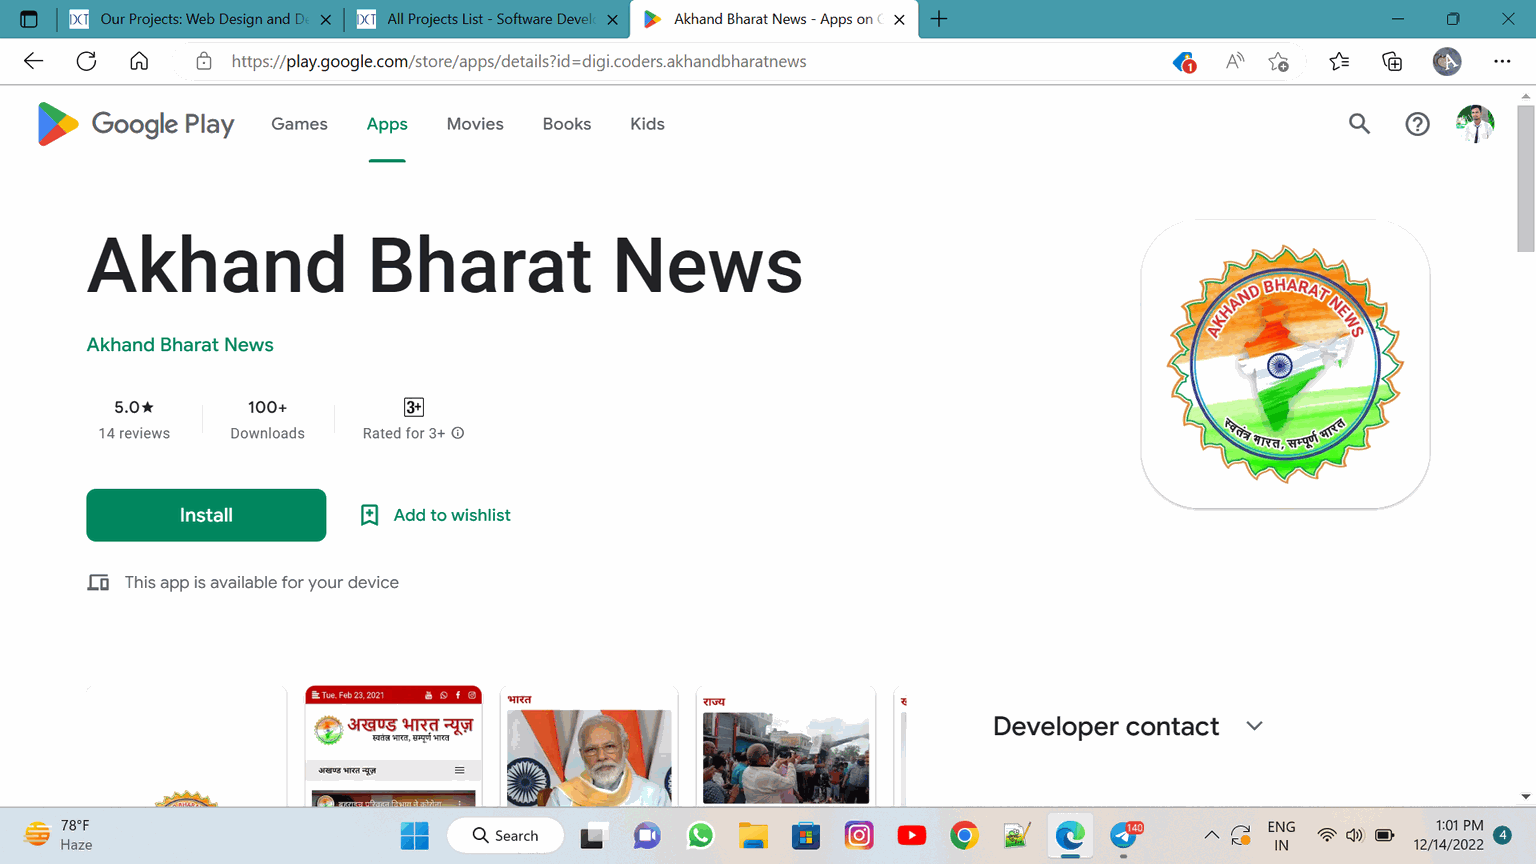Open the Google account profile picture
Screen dimensions: 1536x864
pos(1475,124)
